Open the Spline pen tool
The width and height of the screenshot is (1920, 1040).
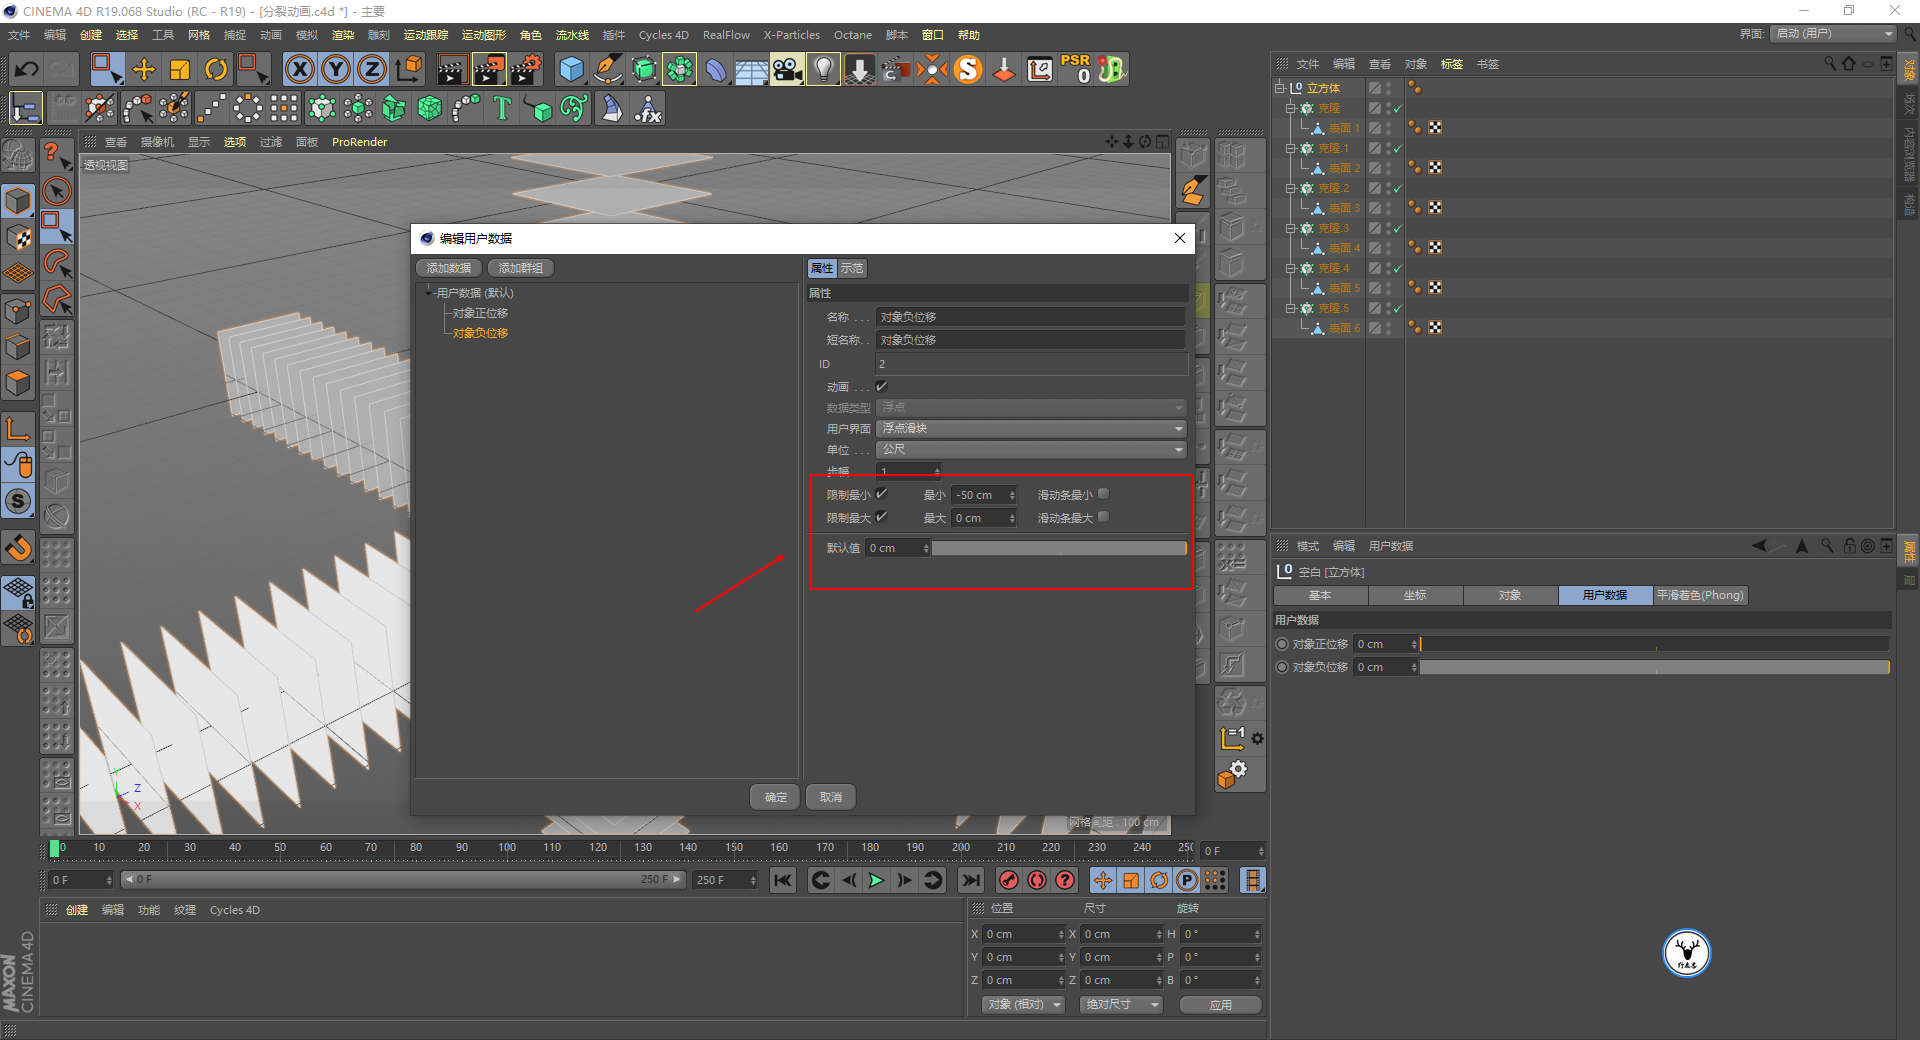tap(607, 69)
